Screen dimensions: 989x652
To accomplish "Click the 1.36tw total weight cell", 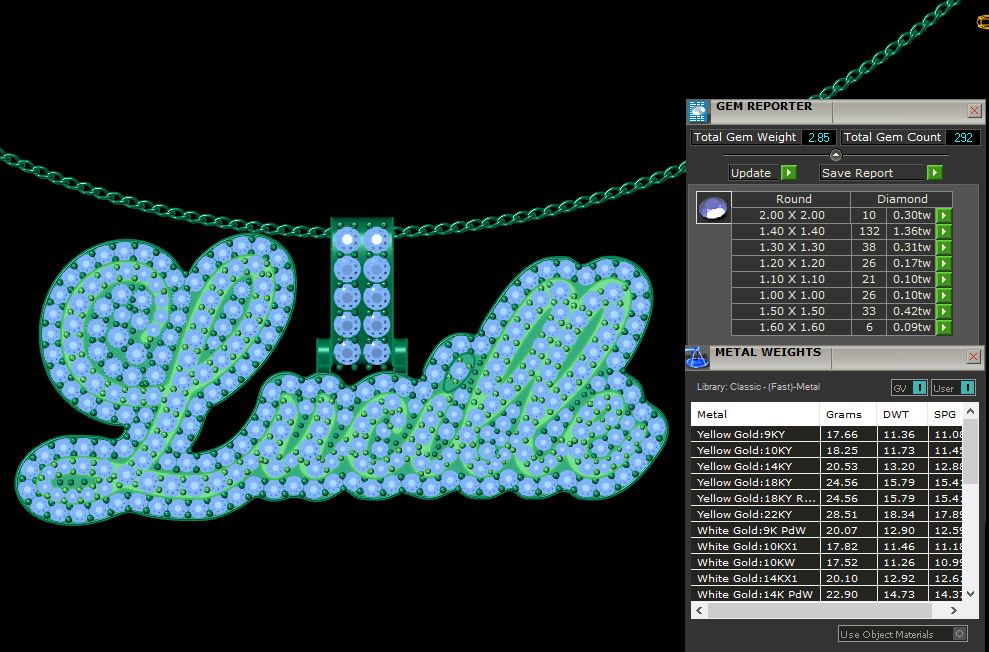I will [911, 231].
